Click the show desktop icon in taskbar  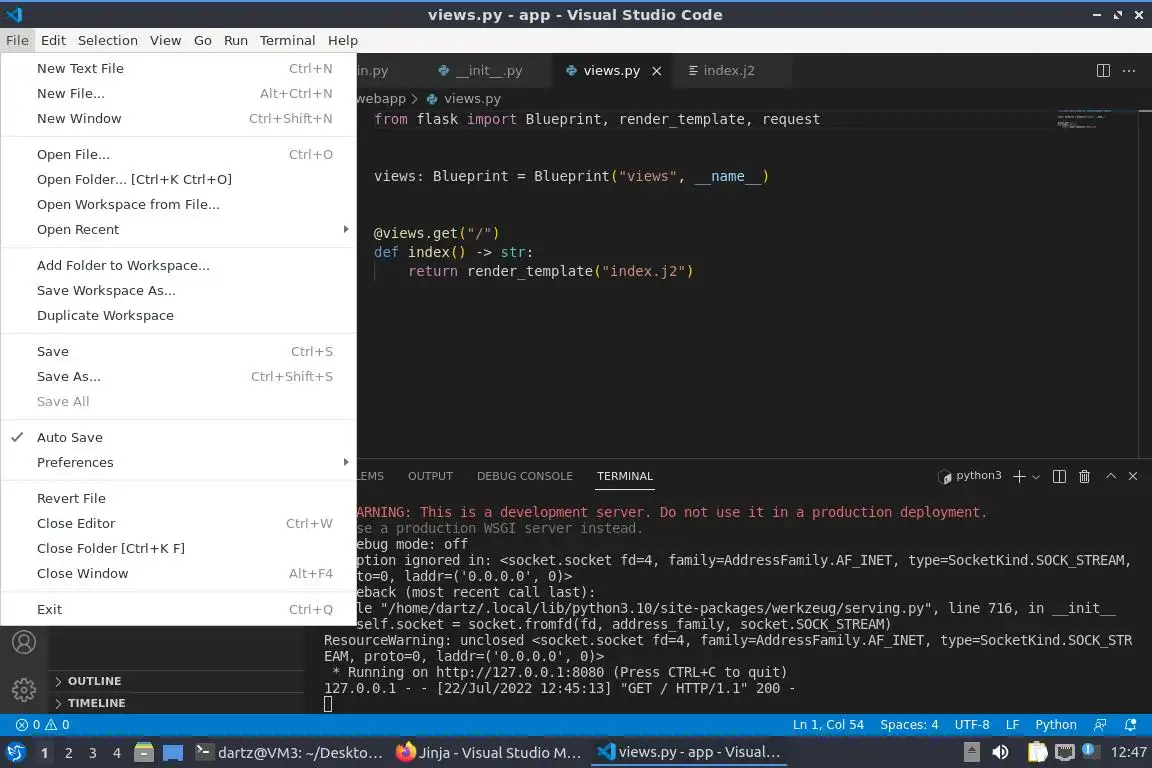point(173,753)
